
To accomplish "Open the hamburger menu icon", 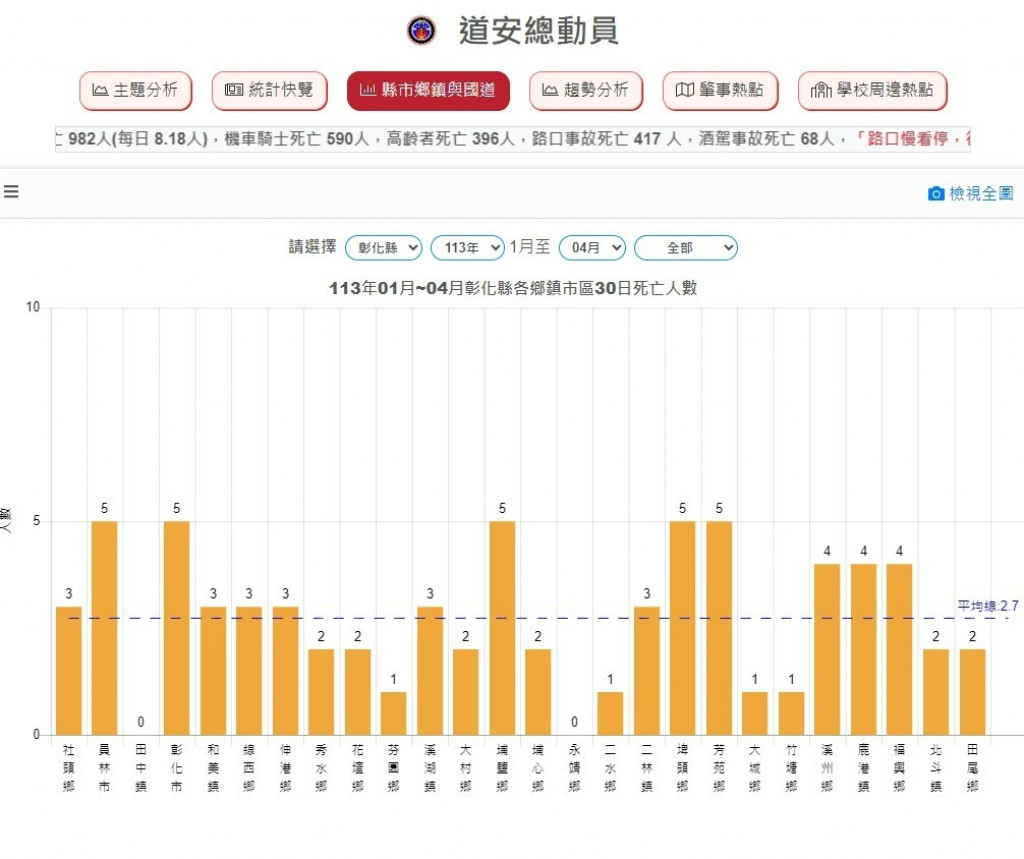I will tap(11, 192).
